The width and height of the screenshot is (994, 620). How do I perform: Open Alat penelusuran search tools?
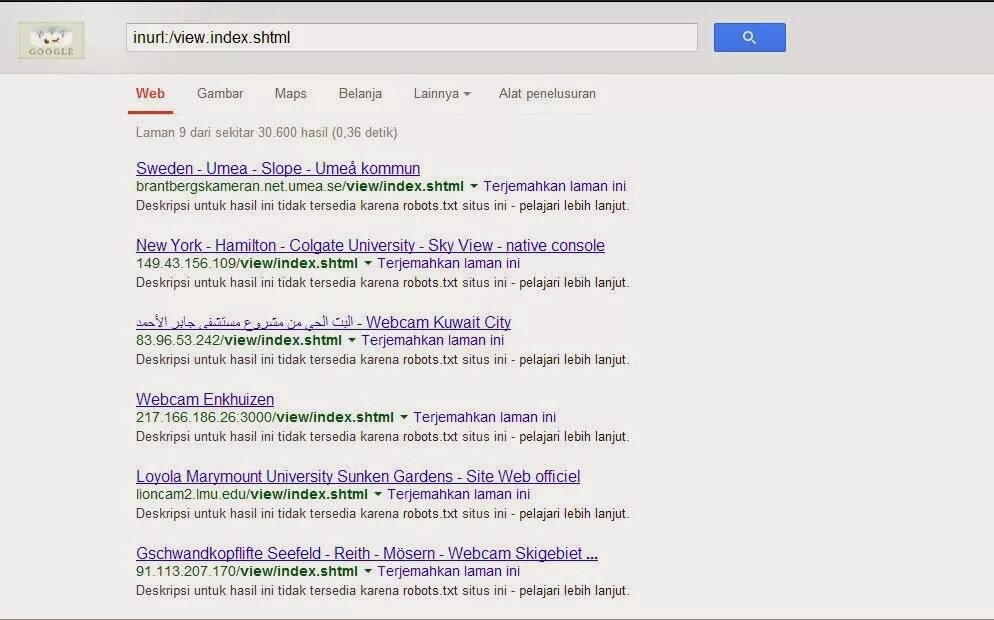(x=547, y=94)
